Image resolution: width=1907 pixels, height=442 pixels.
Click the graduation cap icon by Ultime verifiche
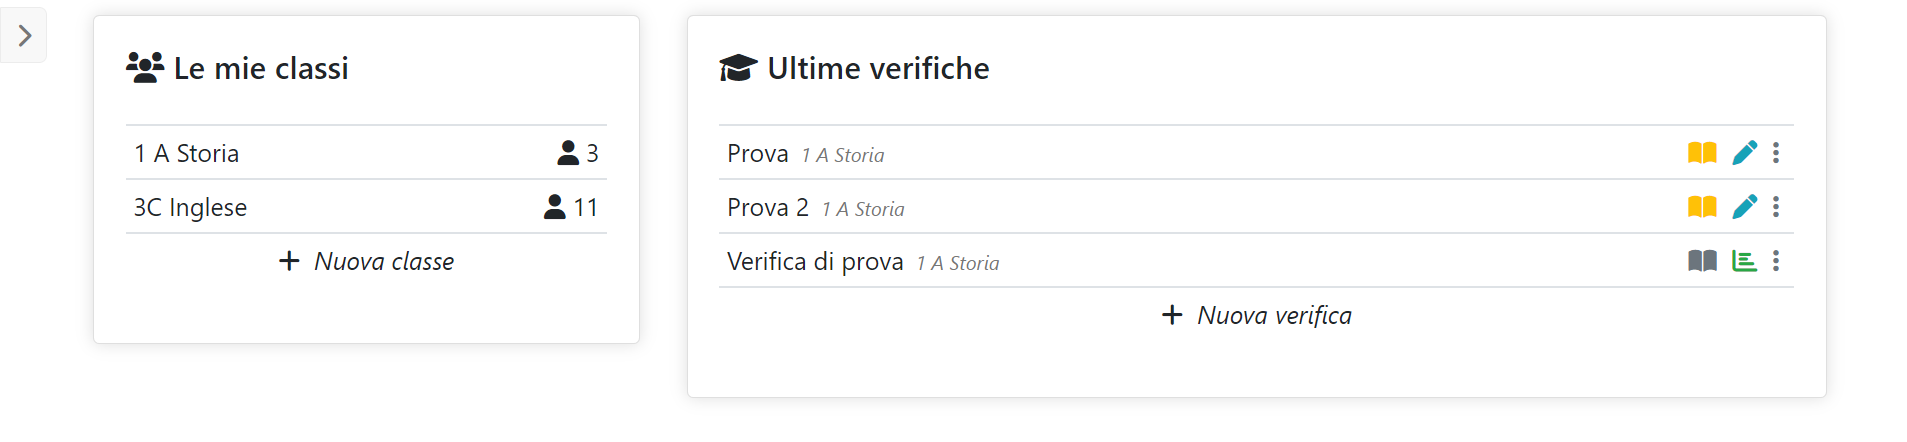(x=738, y=68)
